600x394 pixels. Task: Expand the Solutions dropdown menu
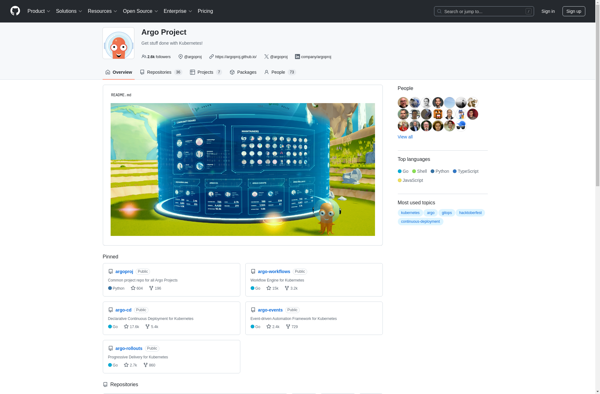click(x=69, y=11)
